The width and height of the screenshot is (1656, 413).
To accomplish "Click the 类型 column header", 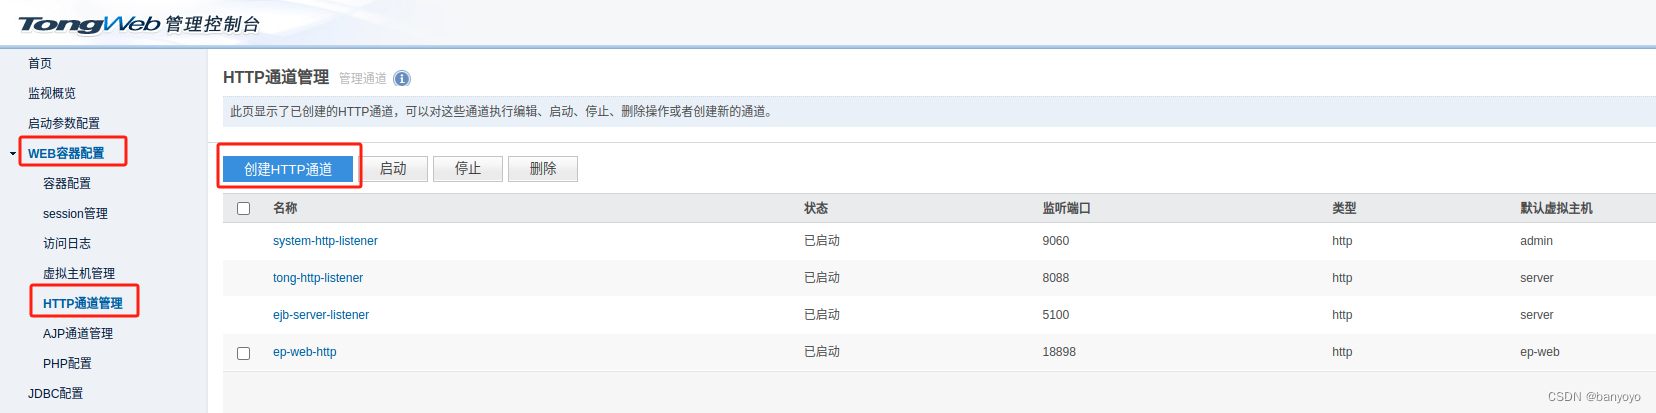I will point(1344,208).
